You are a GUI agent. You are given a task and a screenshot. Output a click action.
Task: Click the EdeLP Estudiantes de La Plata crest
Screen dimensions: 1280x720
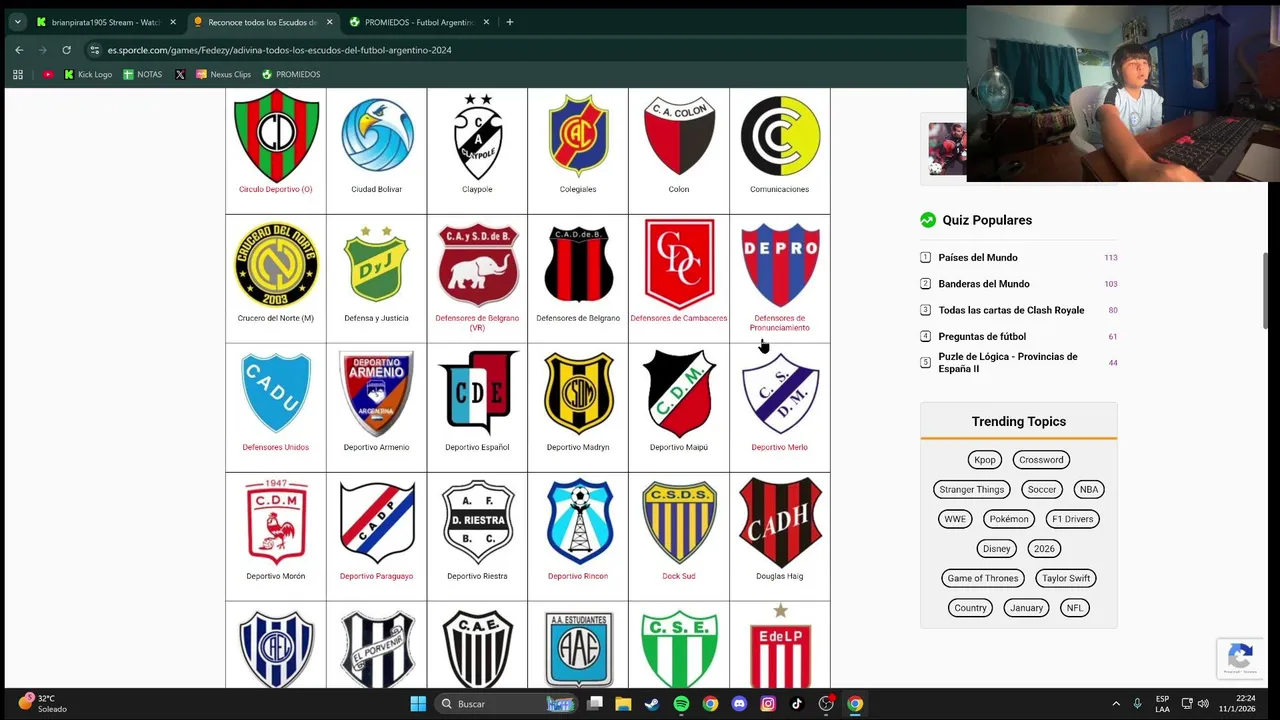pos(780,646)
